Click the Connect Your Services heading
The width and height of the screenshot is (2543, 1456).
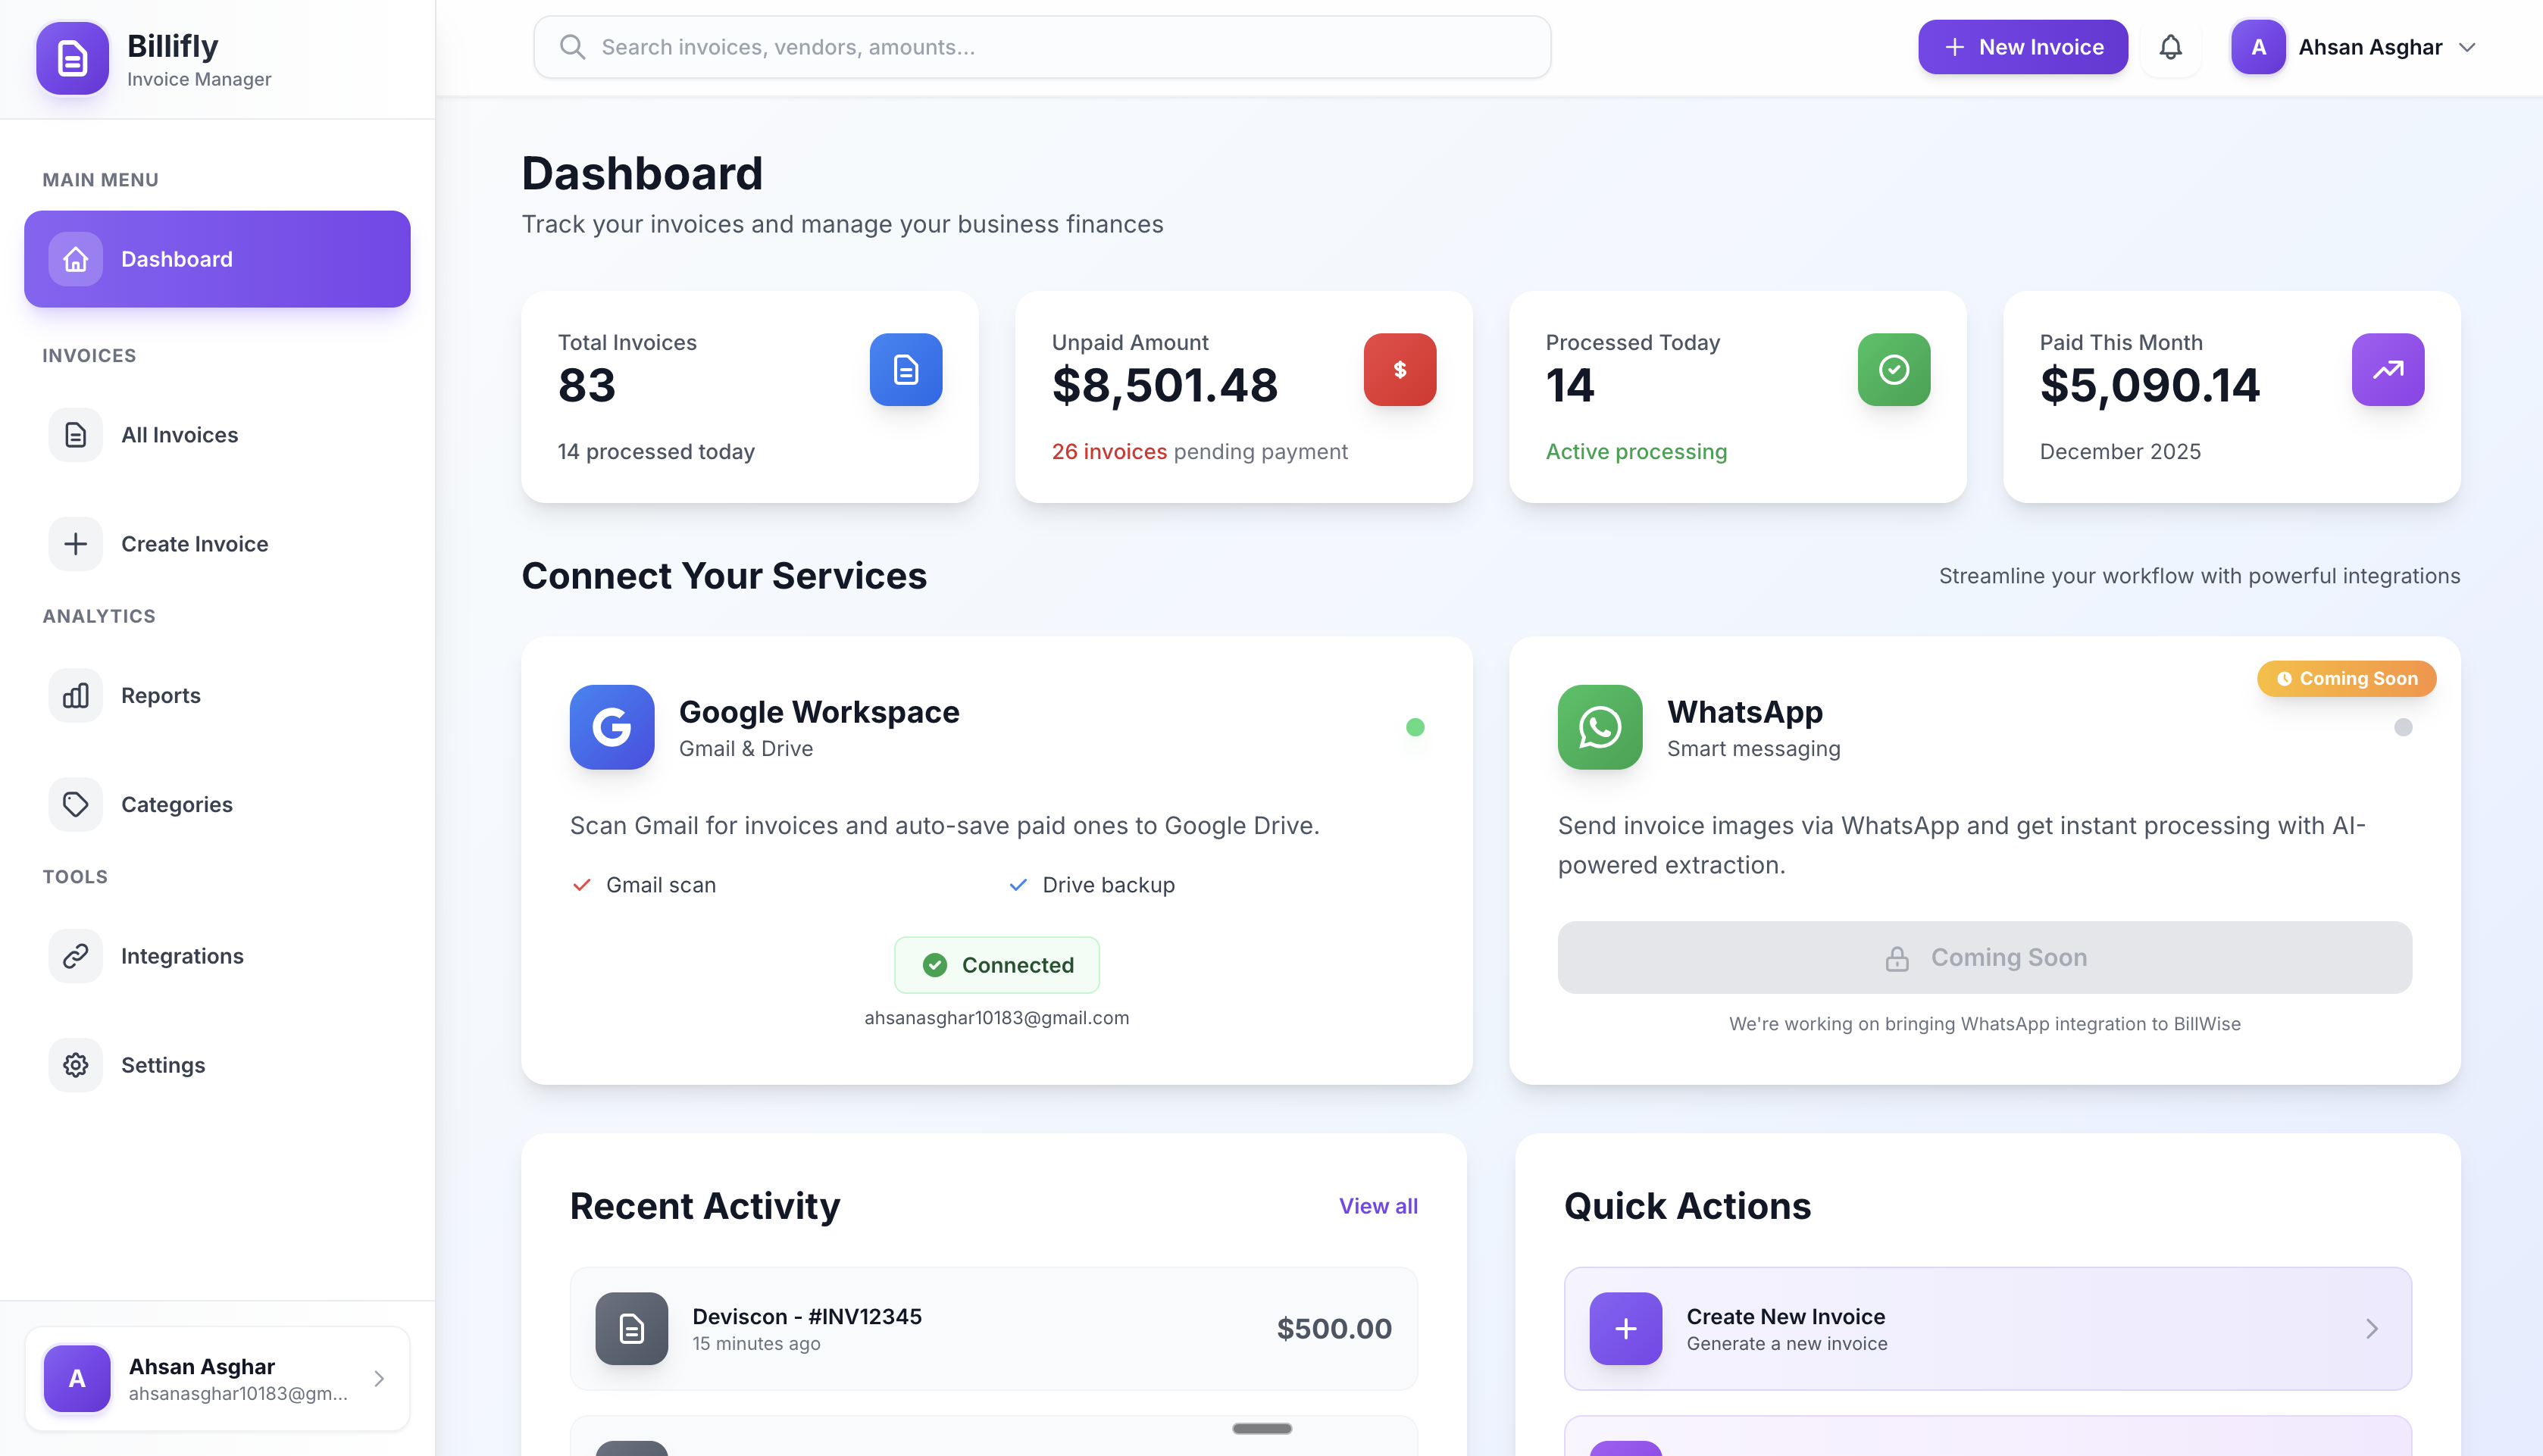pyautogui.click(x=724, y=576)
